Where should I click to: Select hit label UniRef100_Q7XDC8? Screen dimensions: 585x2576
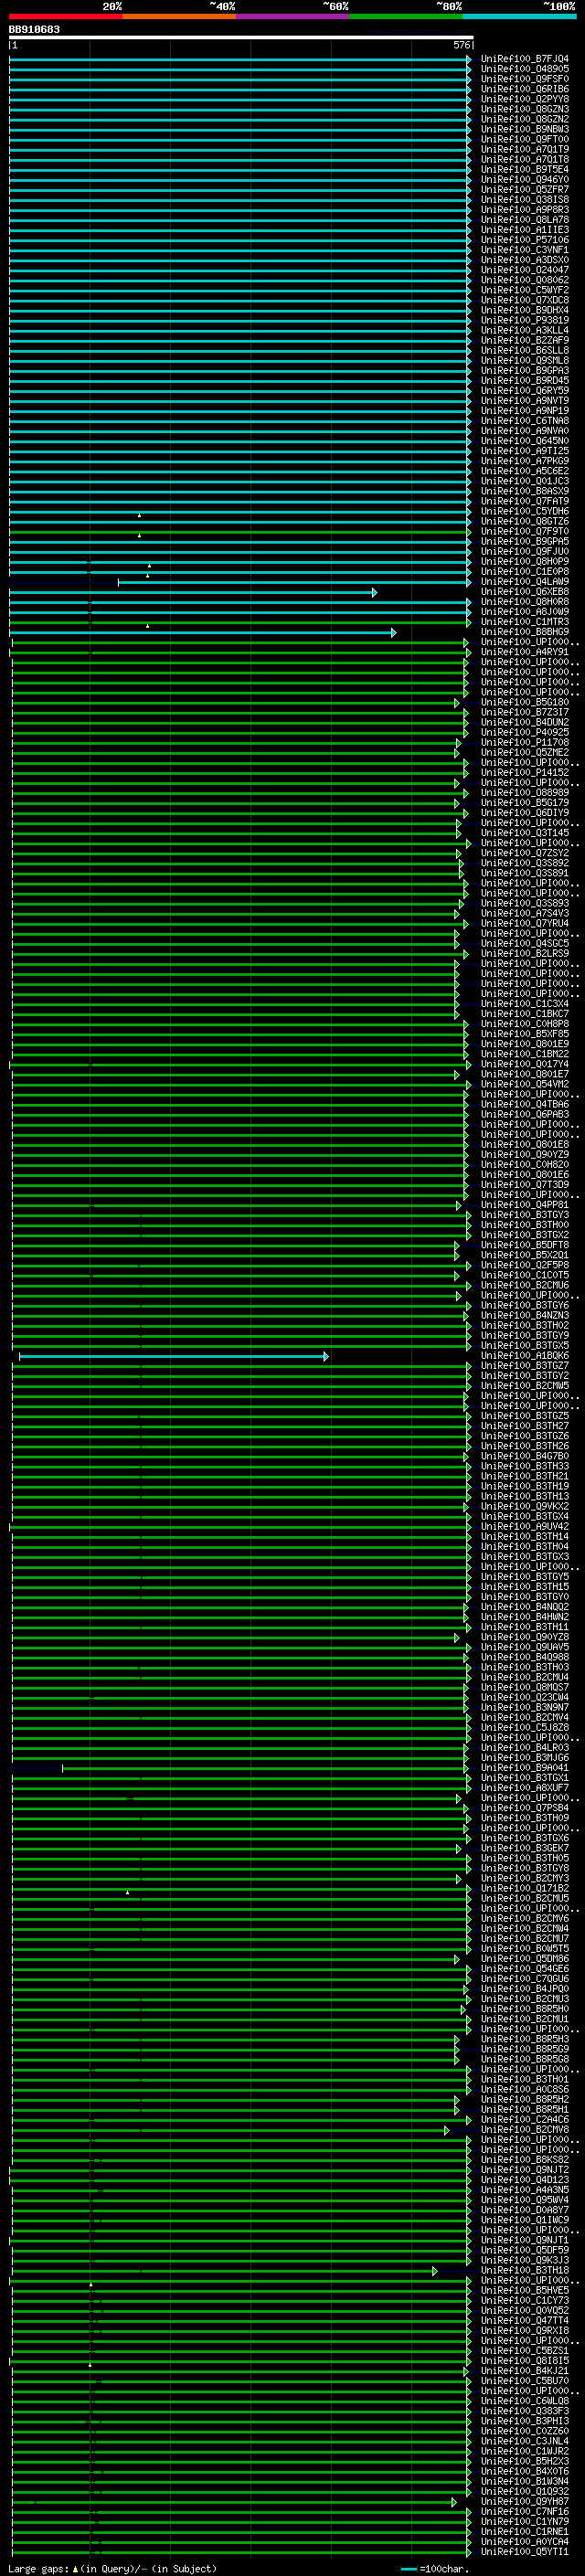point(524,300)
